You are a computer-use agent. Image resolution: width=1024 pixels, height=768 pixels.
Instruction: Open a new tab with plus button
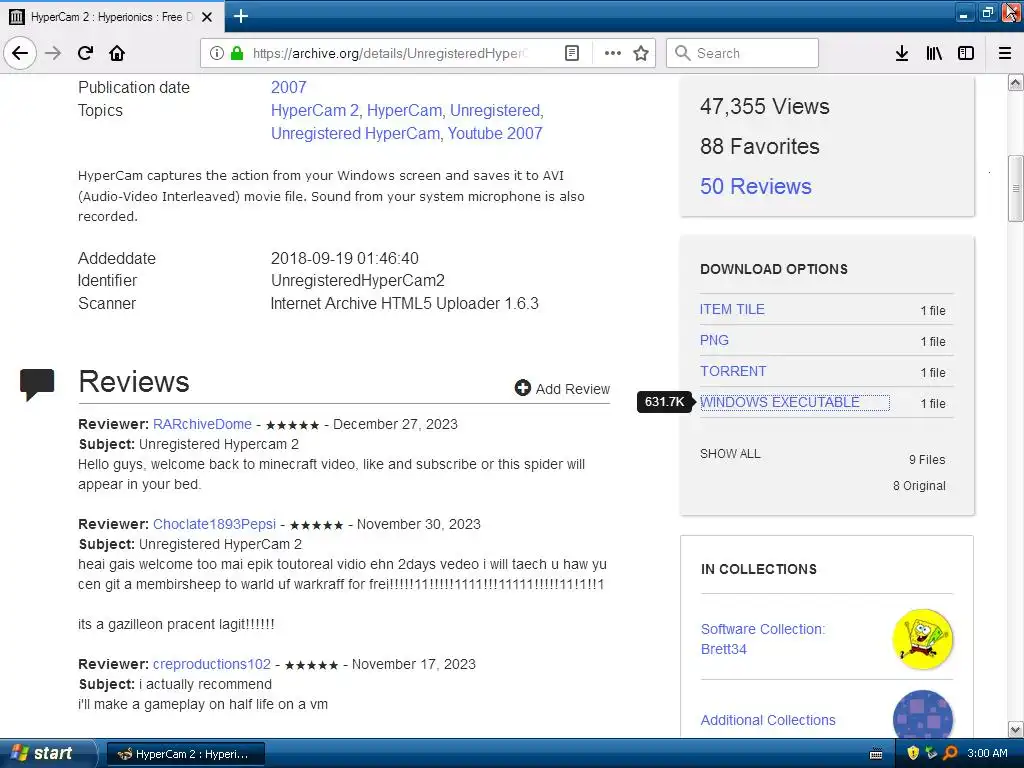pyautogui.click(x=240, y=16)
